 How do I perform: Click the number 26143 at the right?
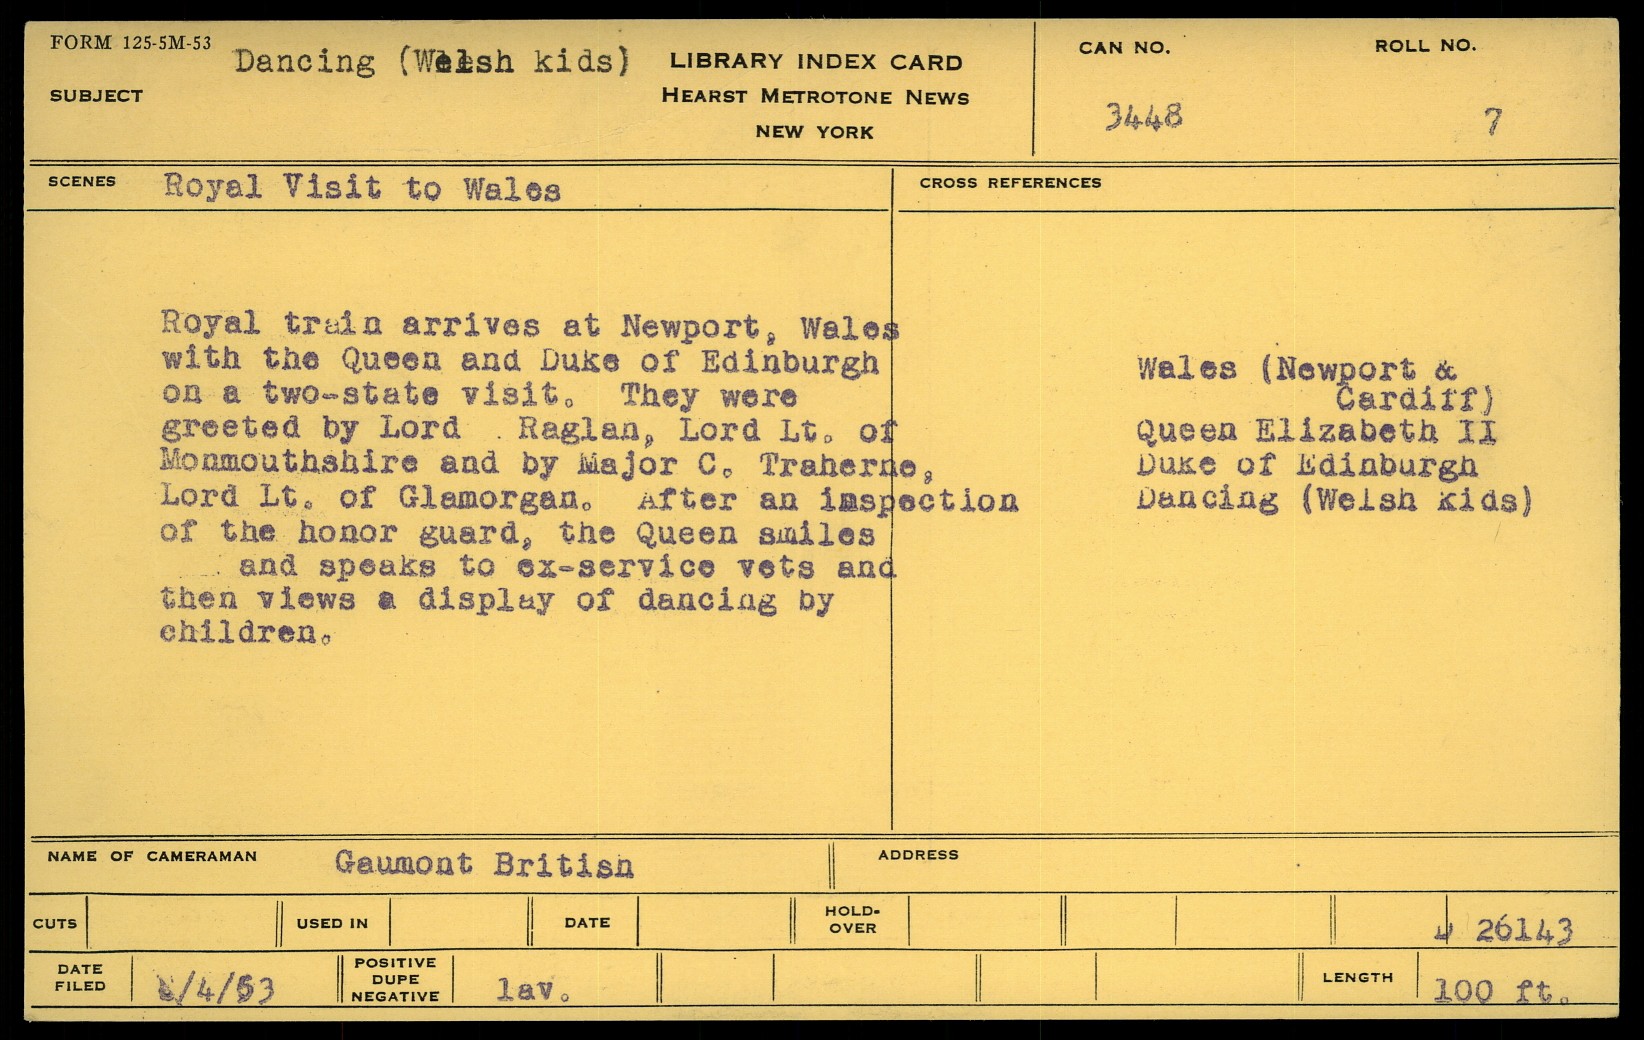coord(1522,930)
